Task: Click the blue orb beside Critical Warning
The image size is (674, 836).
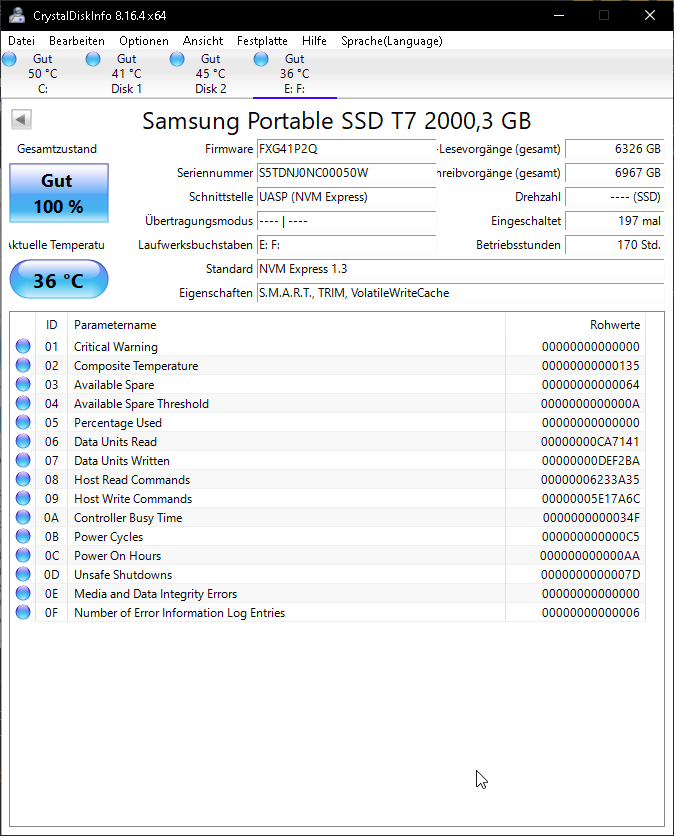Action: [23, 346]
